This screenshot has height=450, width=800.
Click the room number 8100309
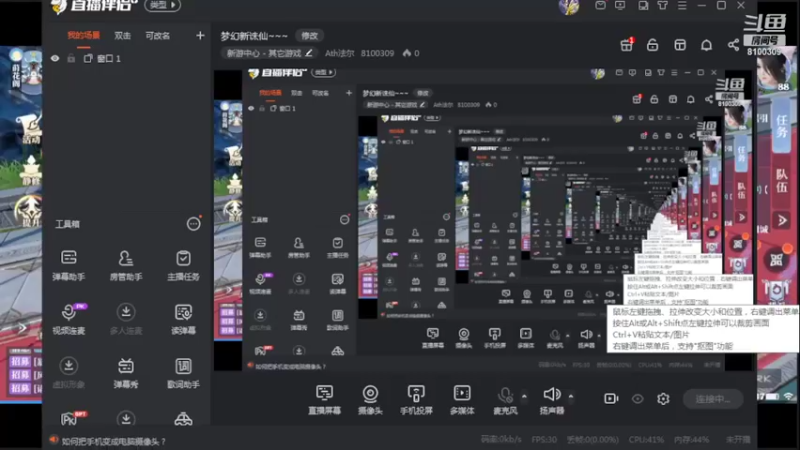(377, 53)
